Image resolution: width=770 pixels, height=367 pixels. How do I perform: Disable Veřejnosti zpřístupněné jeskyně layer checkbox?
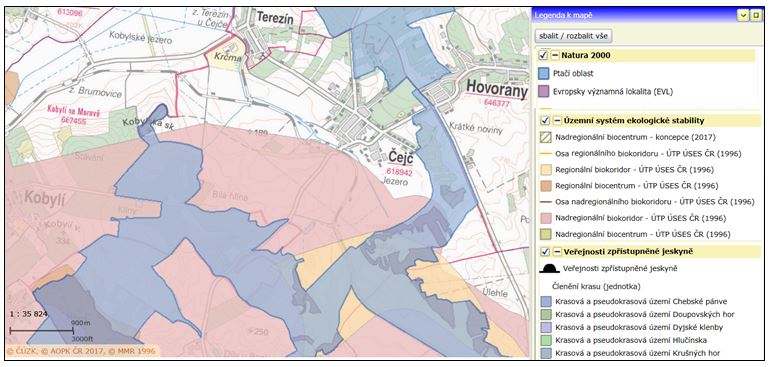coord(545,252)
